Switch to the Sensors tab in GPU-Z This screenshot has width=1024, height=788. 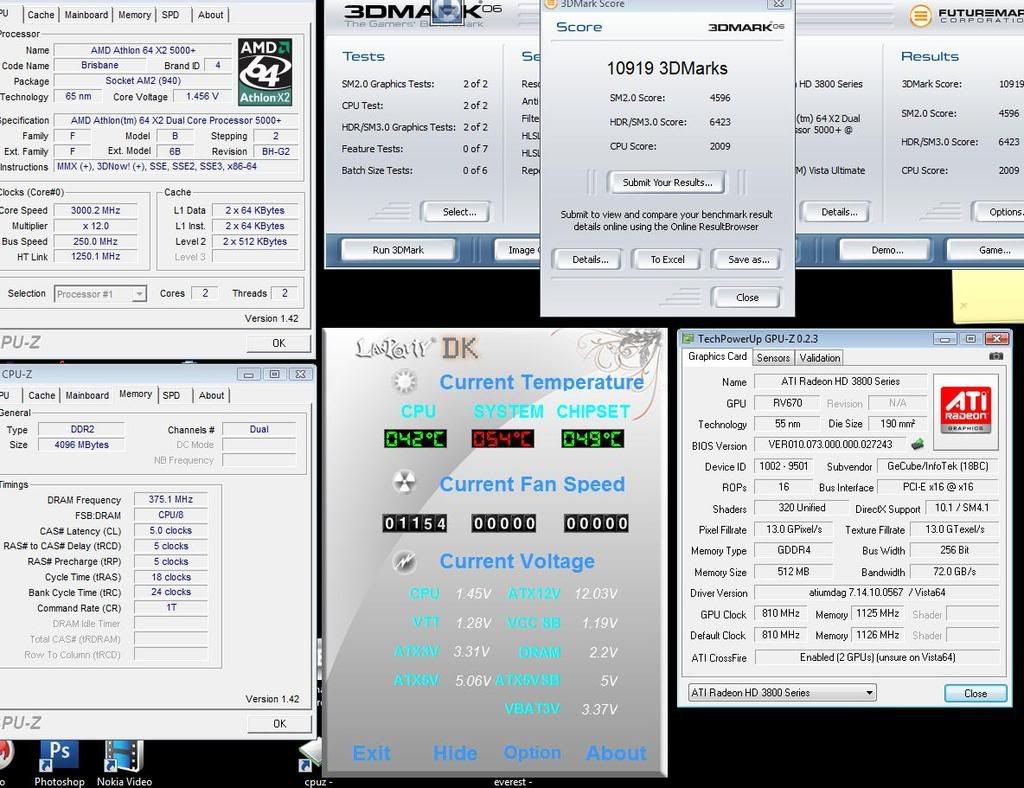(773, 357)
